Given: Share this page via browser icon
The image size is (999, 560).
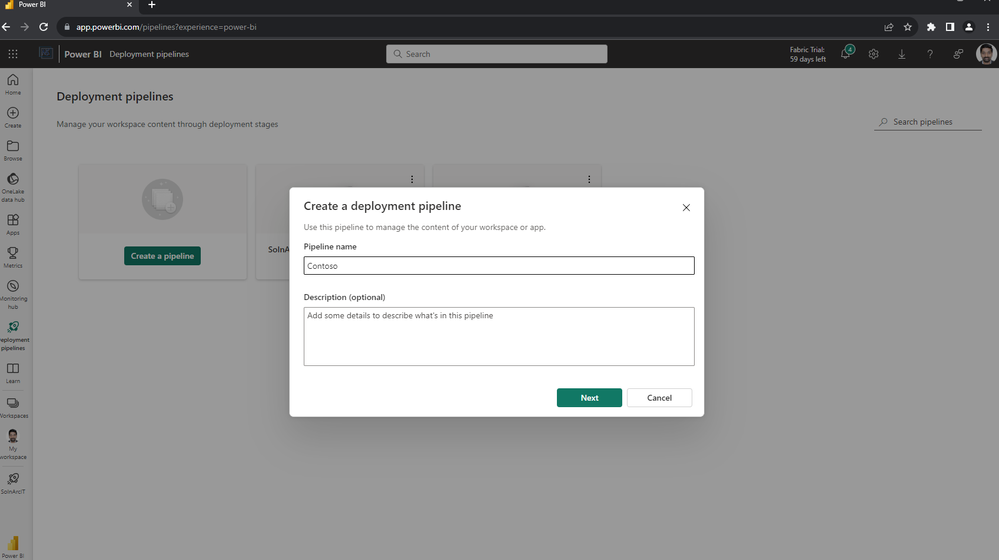Looking at the screenshot, I should pyautogui.click(x=889, y=27).
